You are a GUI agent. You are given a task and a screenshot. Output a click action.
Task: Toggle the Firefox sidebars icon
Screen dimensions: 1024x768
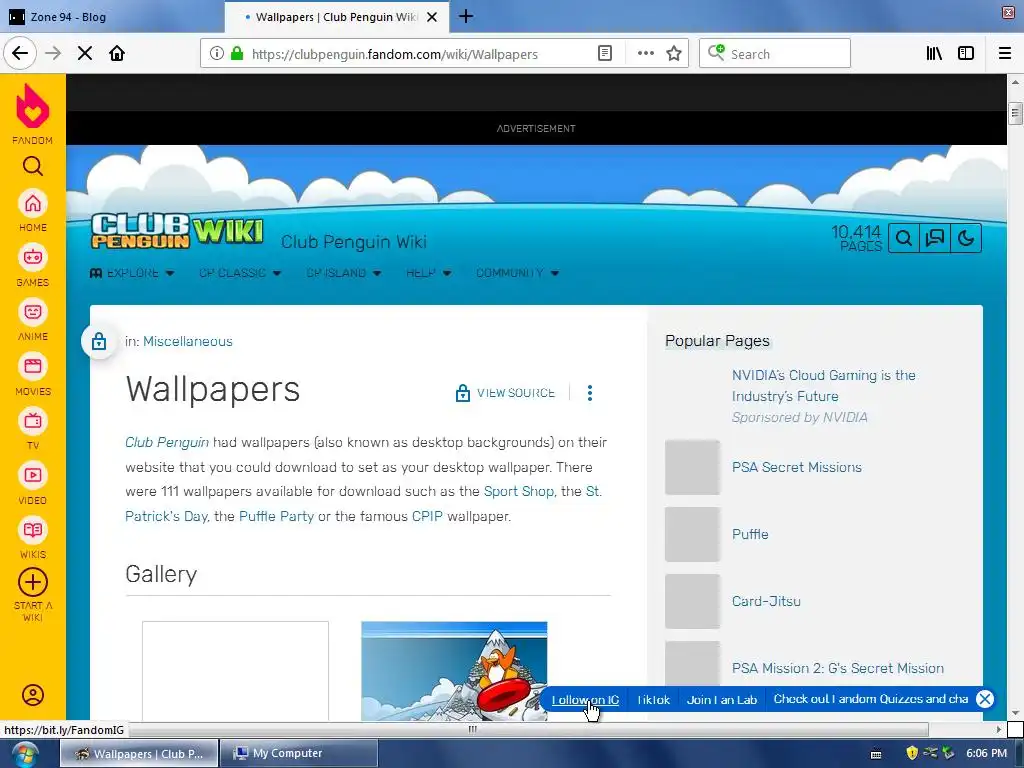966,54
